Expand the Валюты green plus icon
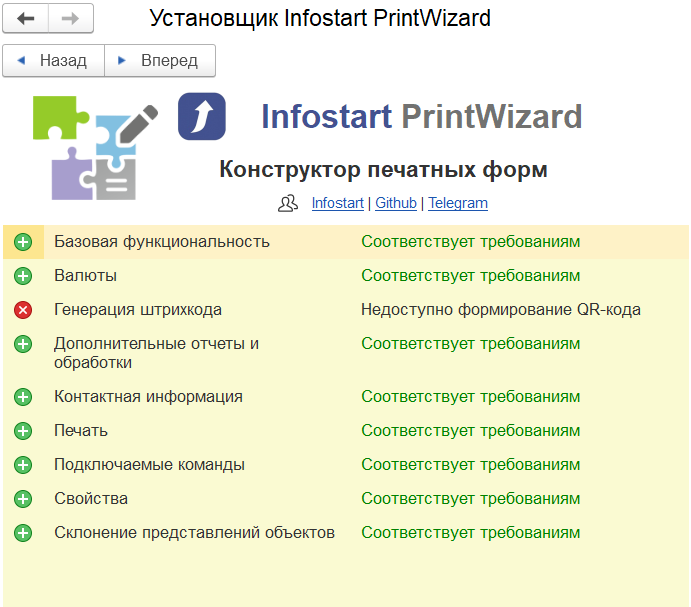 pyautogui.click(x=23, y=276)
